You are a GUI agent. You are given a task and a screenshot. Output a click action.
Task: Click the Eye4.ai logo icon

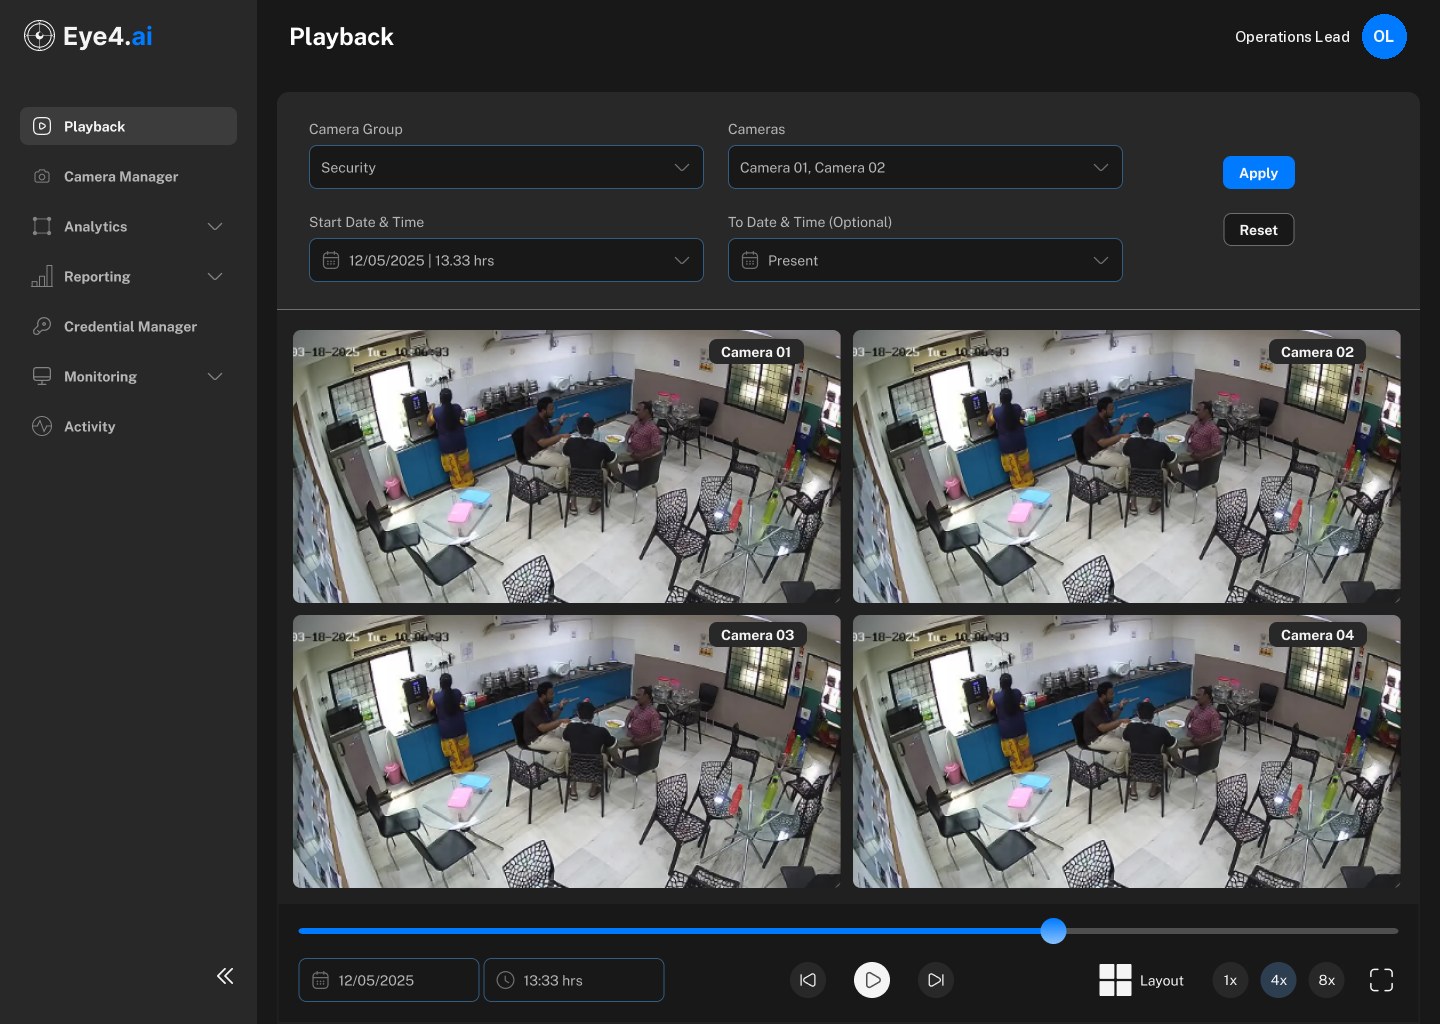pyautogui.click(x=39, y=36)
